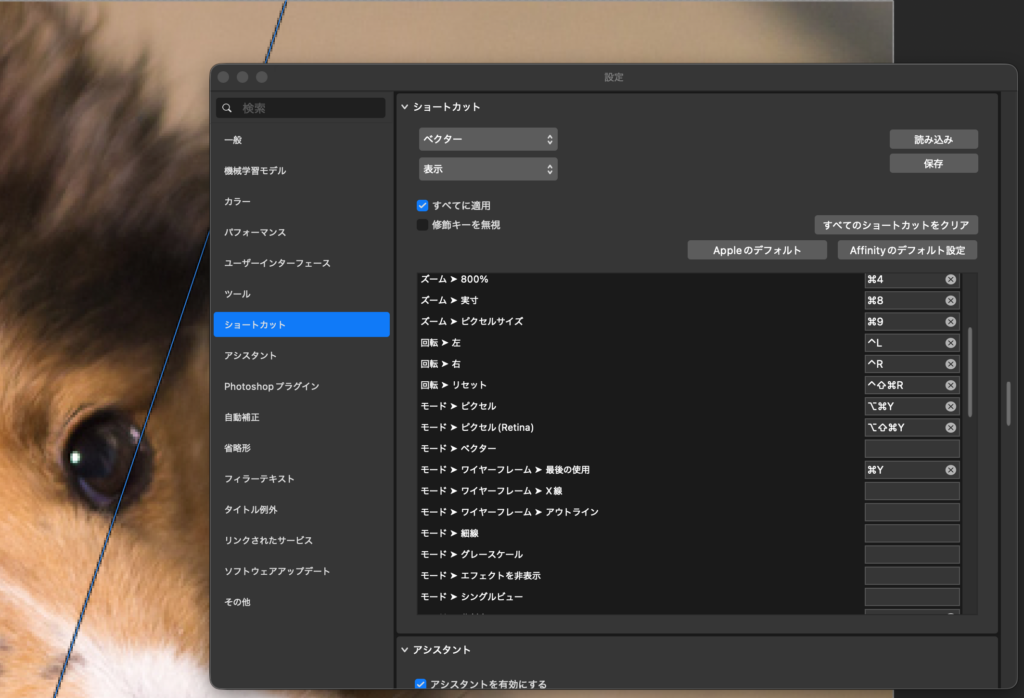Screen dimensions: 1024x698
Task: Click the shortcut list vertical scrollbar
Action: pyautogui.click(x=969, y=370)
